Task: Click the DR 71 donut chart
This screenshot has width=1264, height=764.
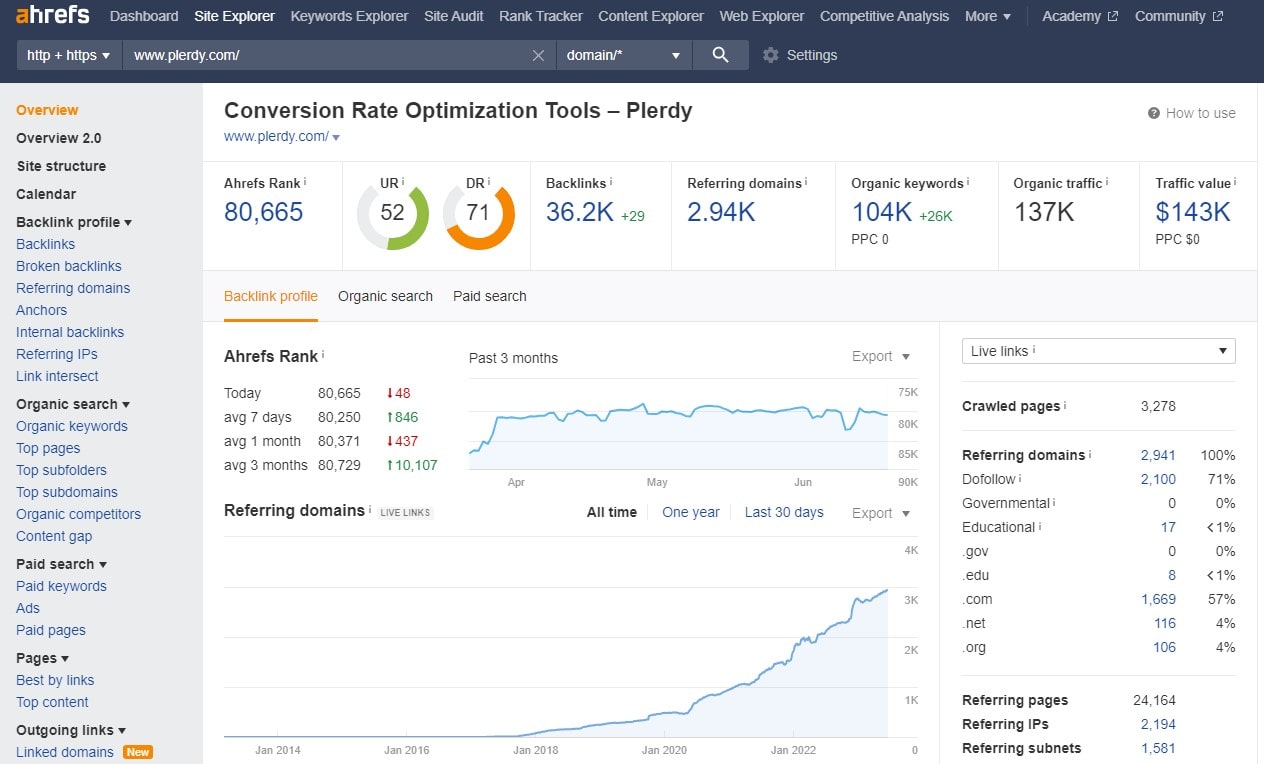Action: [x=479, y=213]
